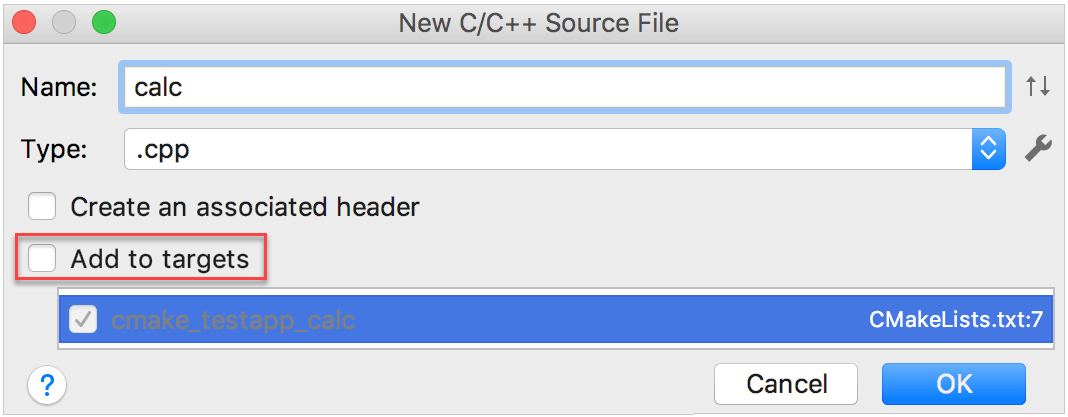Open the Type dropdown showing .cpp
This screenshot has width=1068, height=417.
click(x=548, y=150)
